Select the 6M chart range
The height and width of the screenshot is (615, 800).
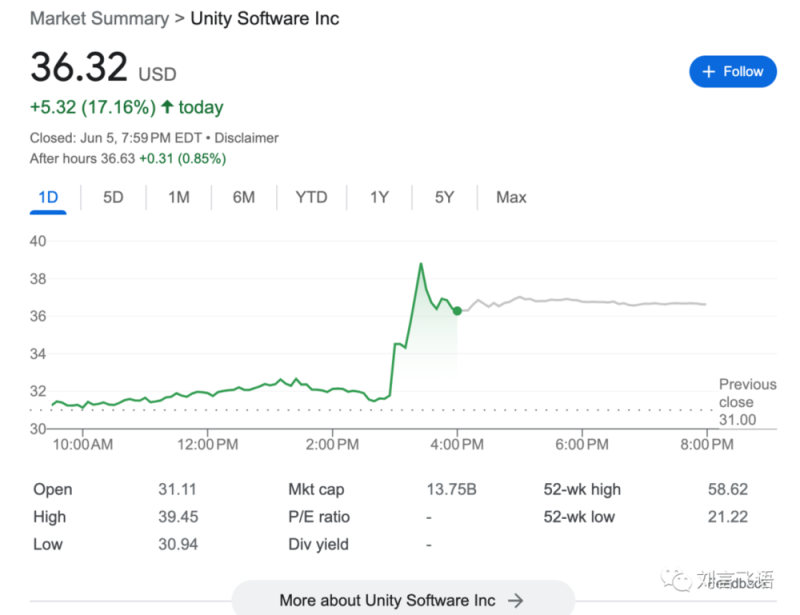coord(244,197)
